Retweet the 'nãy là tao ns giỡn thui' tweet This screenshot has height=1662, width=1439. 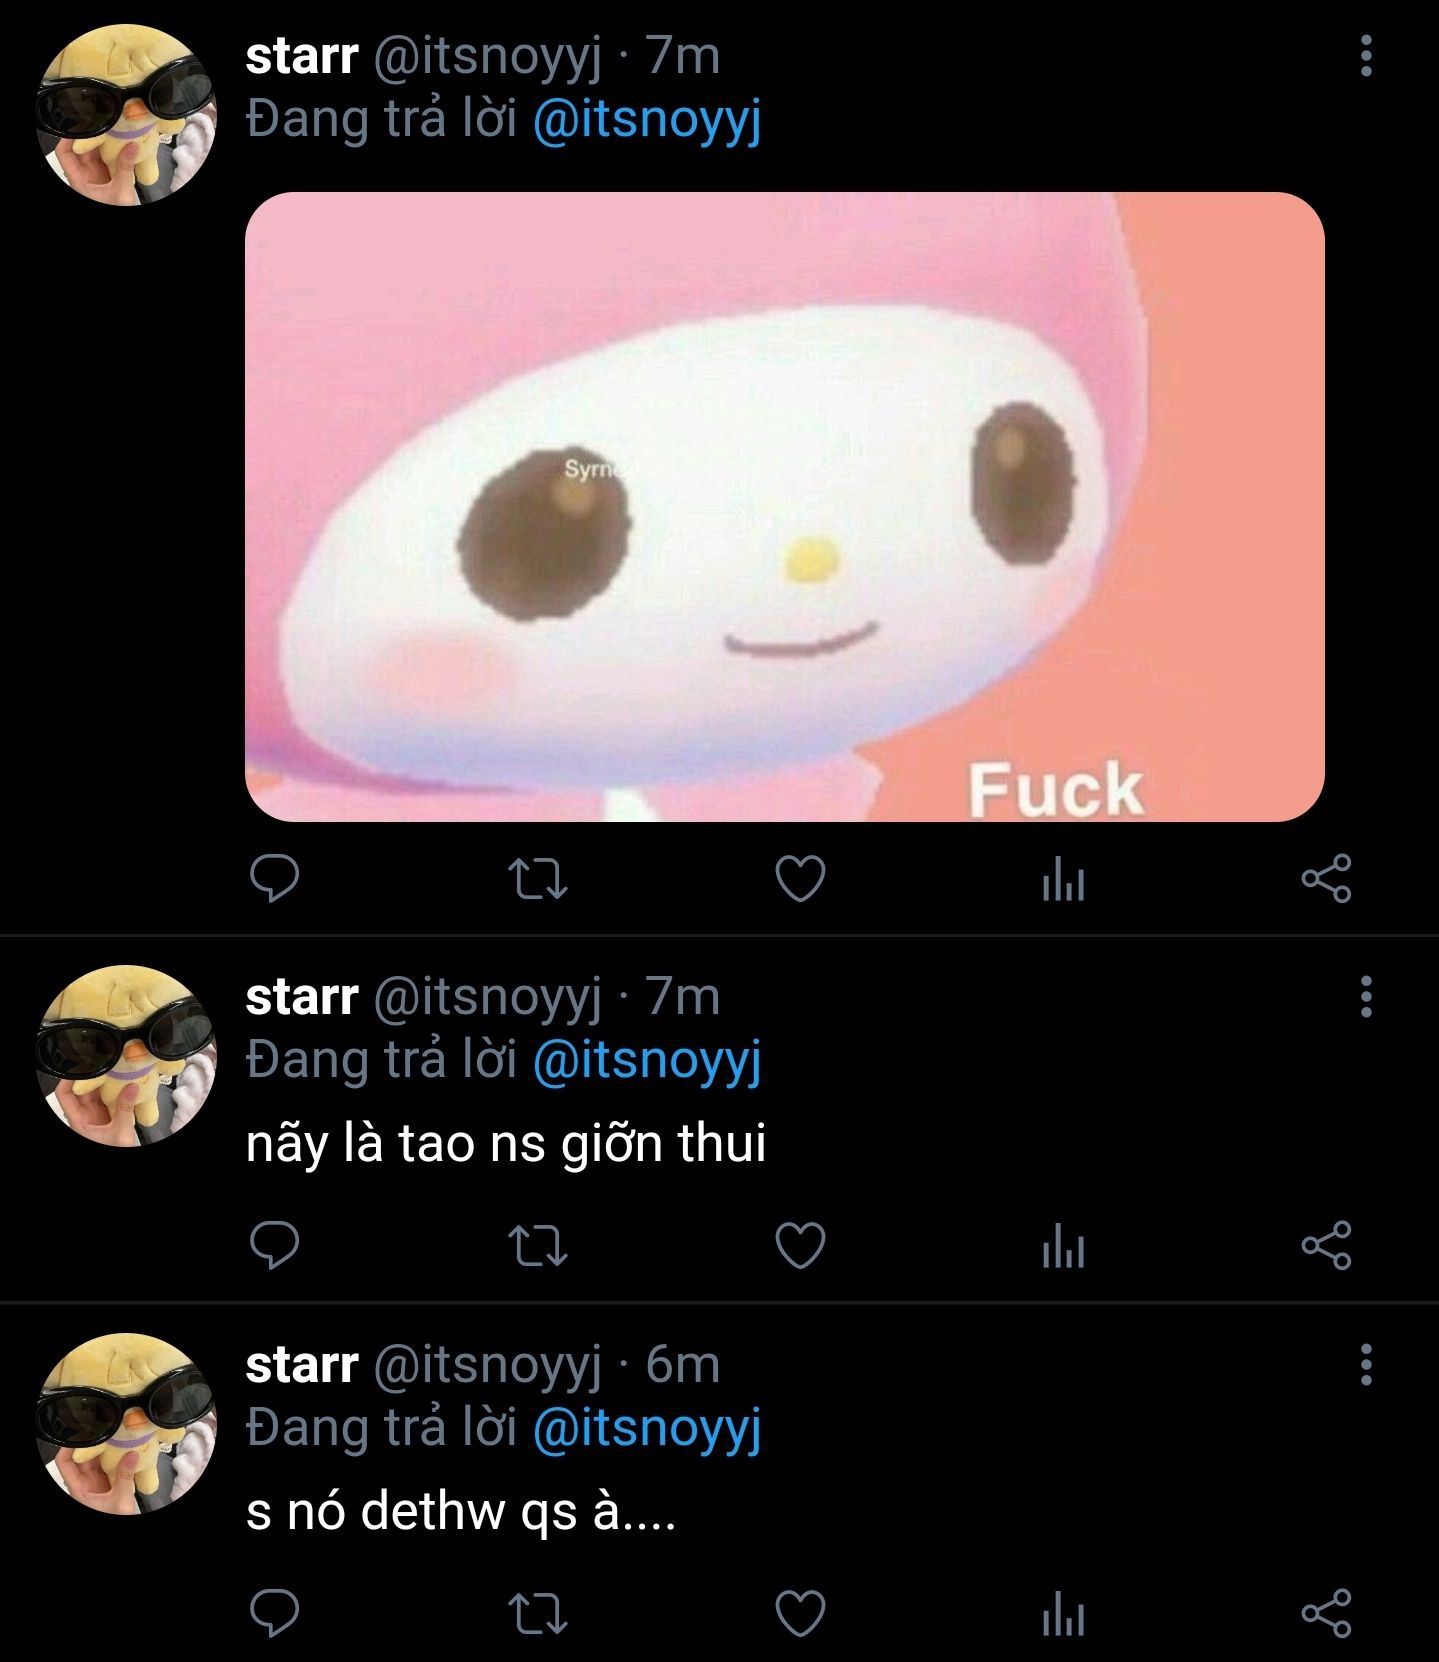coord(538,1247)
